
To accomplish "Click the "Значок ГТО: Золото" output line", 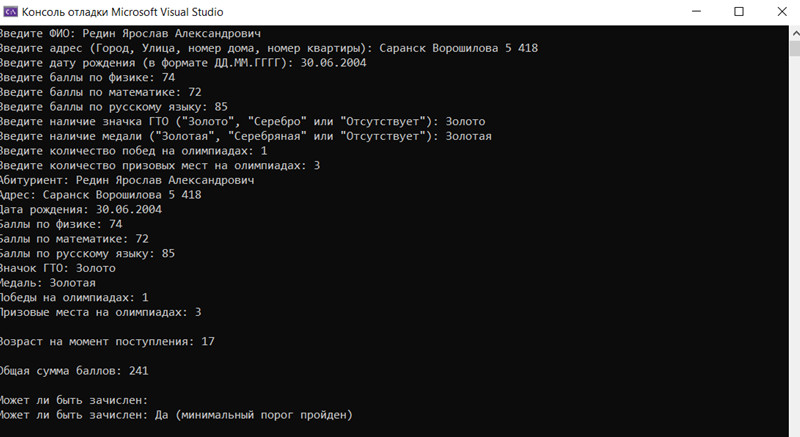I will [58, 268].
